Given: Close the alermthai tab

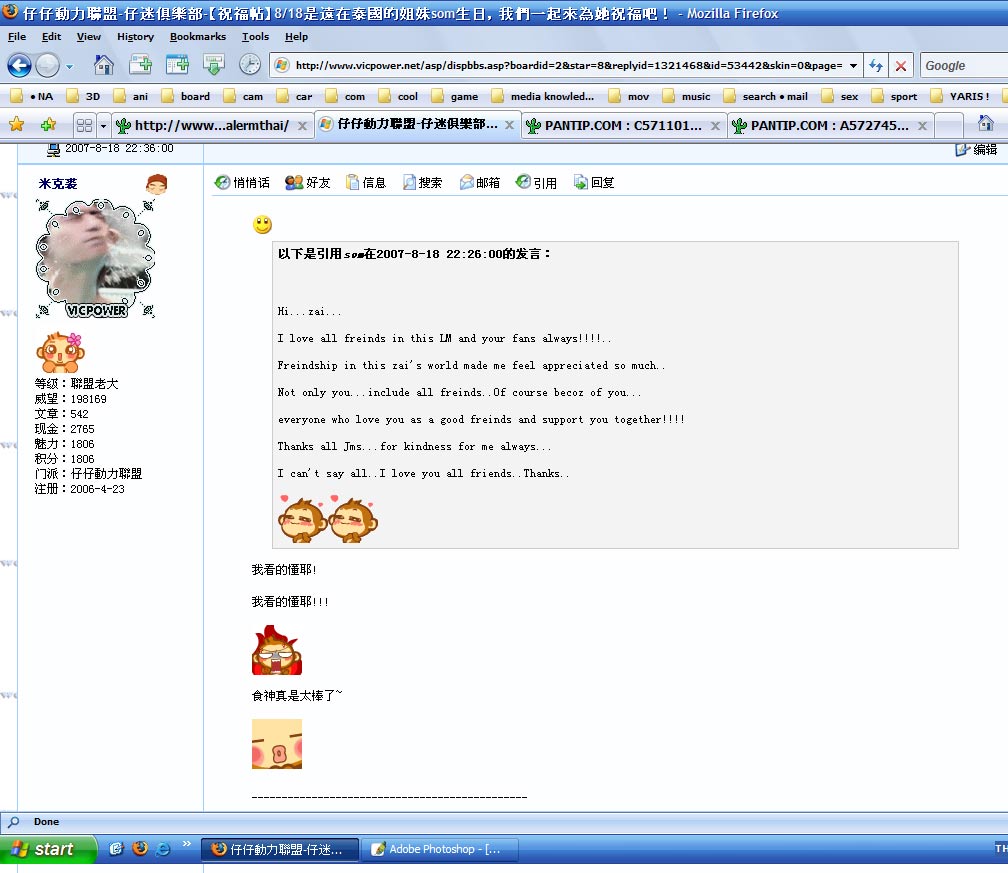Looking at the screenshot, I should 302,126.
